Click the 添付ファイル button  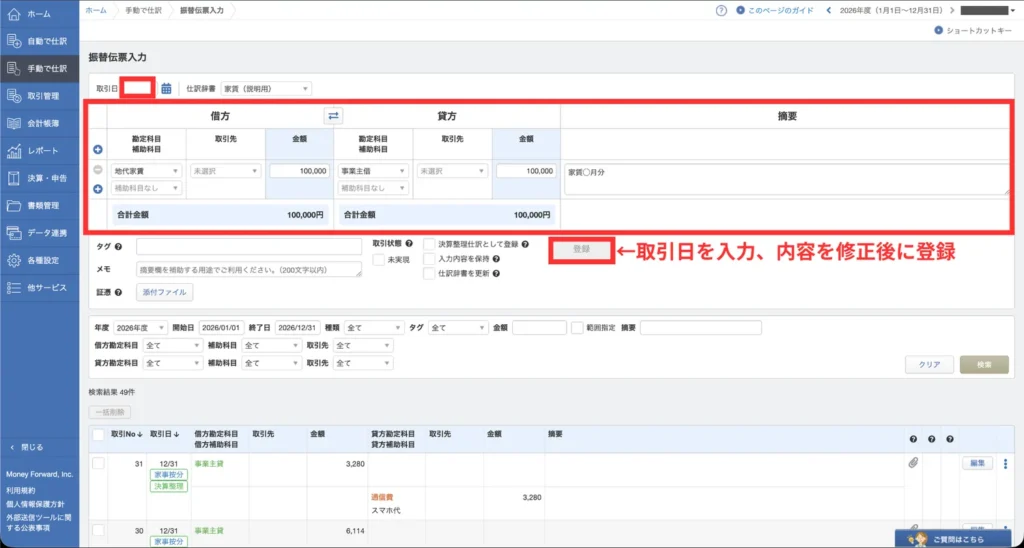pos(165,293)
